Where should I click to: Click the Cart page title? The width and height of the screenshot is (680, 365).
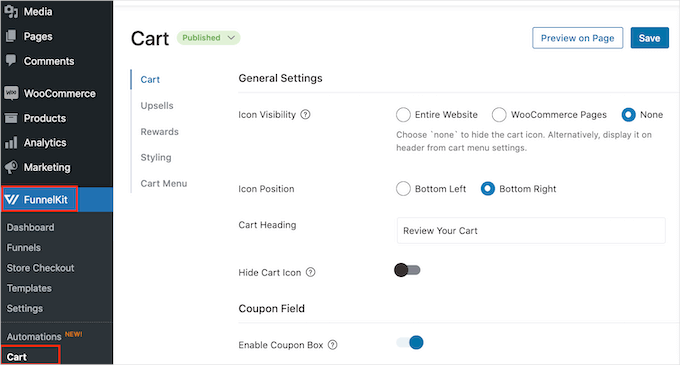coord(150,39)
